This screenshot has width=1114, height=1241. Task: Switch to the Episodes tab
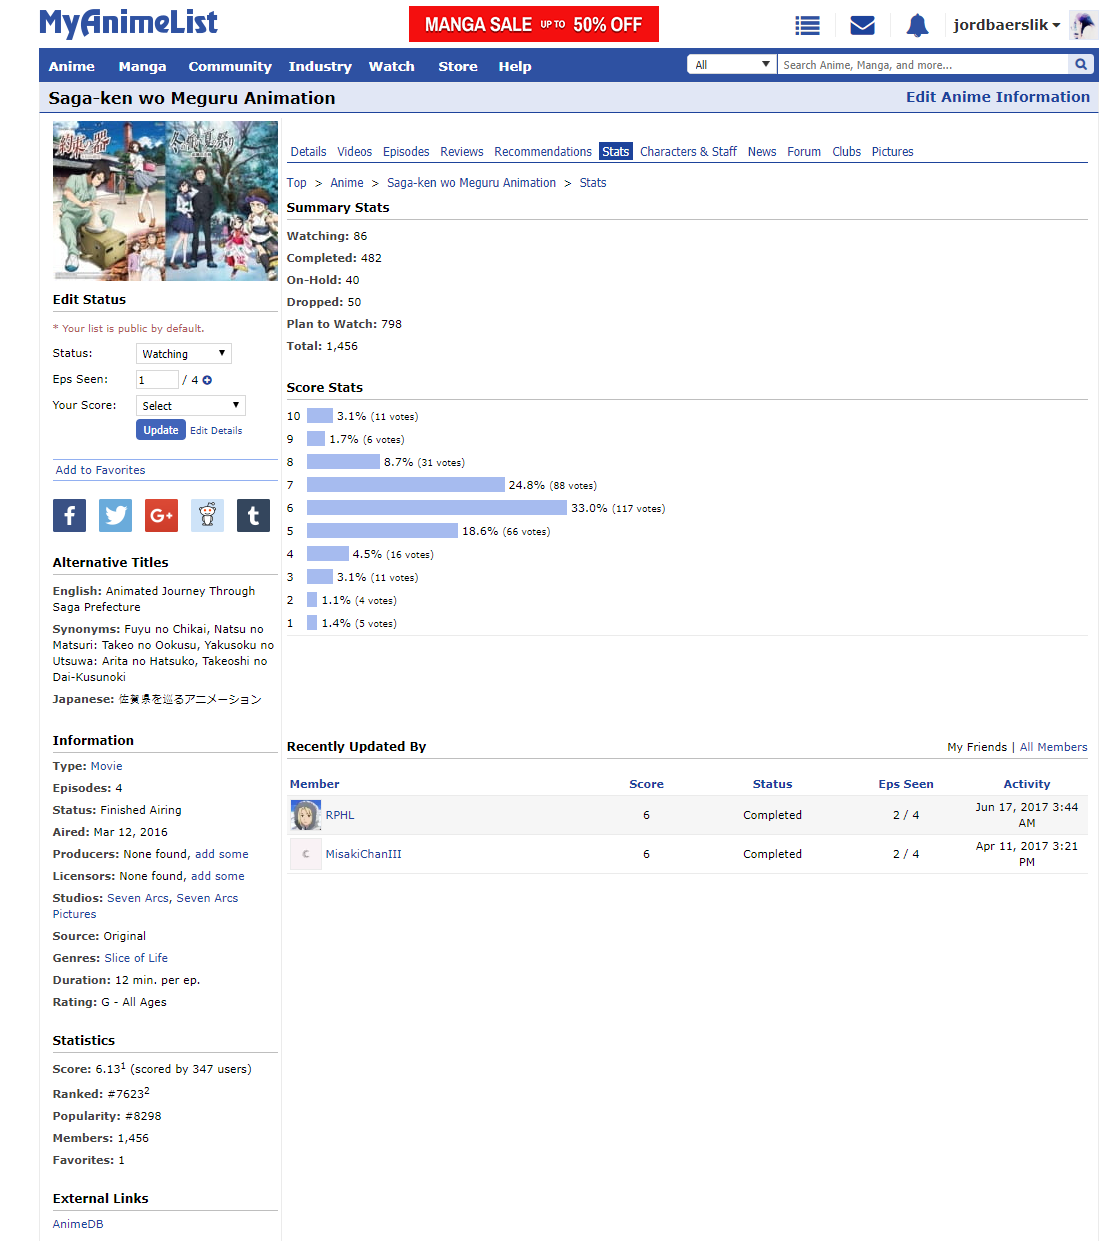[406, 152]
